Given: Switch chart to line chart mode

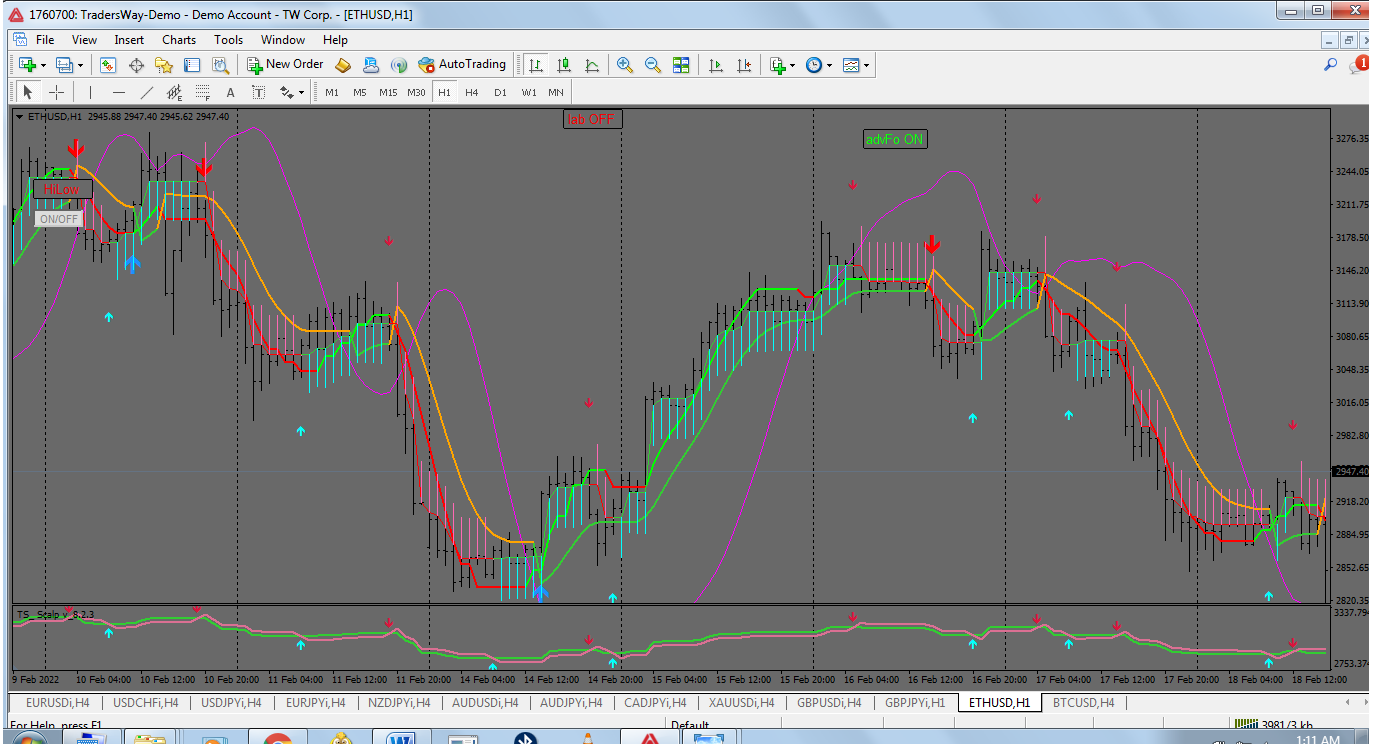Looking at the screenshot, I should (593, 65).
